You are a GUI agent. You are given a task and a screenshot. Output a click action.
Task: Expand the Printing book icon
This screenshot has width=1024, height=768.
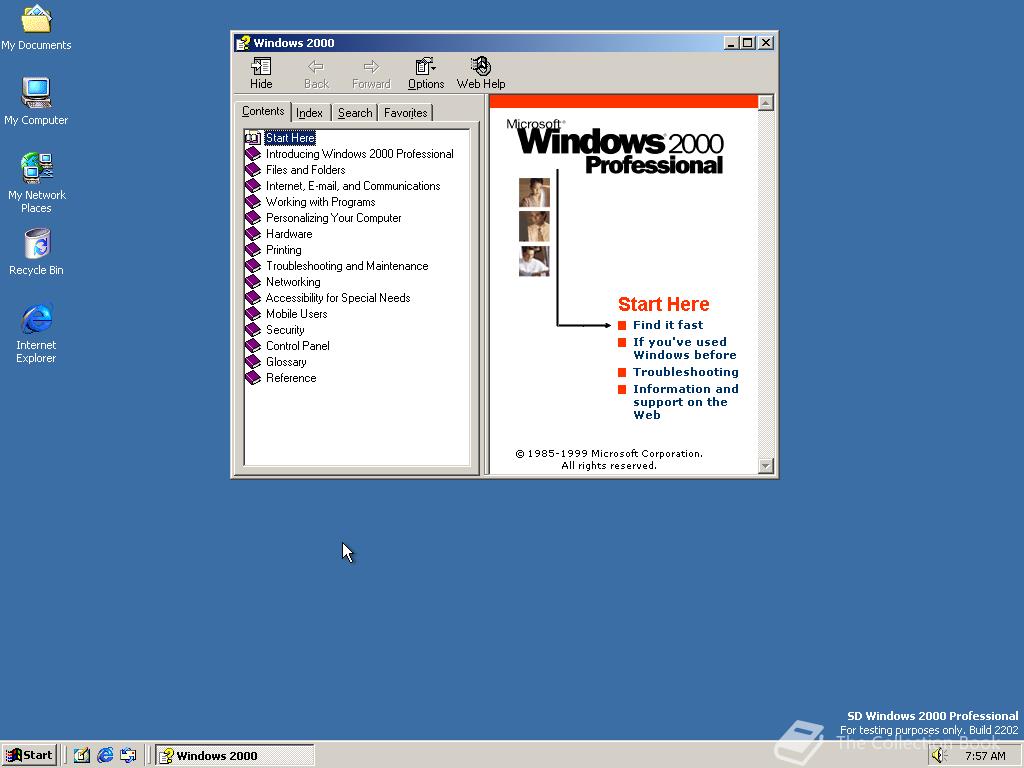click(x=253, y=250)
